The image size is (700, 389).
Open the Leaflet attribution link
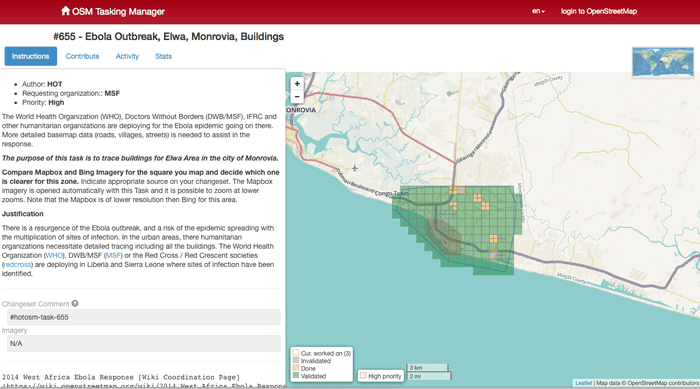pyautogui.click(x=583, y=383)
